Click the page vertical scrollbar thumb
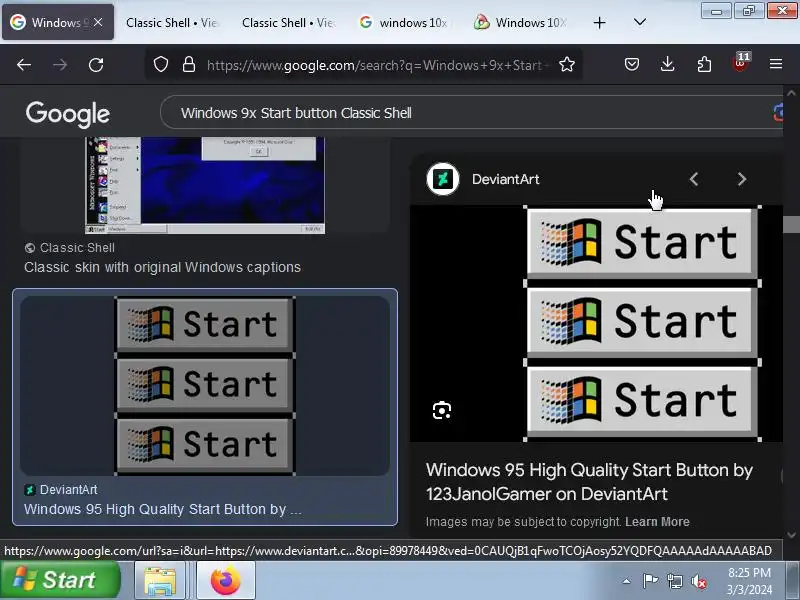The image size is (800, 600). [791, 224]
